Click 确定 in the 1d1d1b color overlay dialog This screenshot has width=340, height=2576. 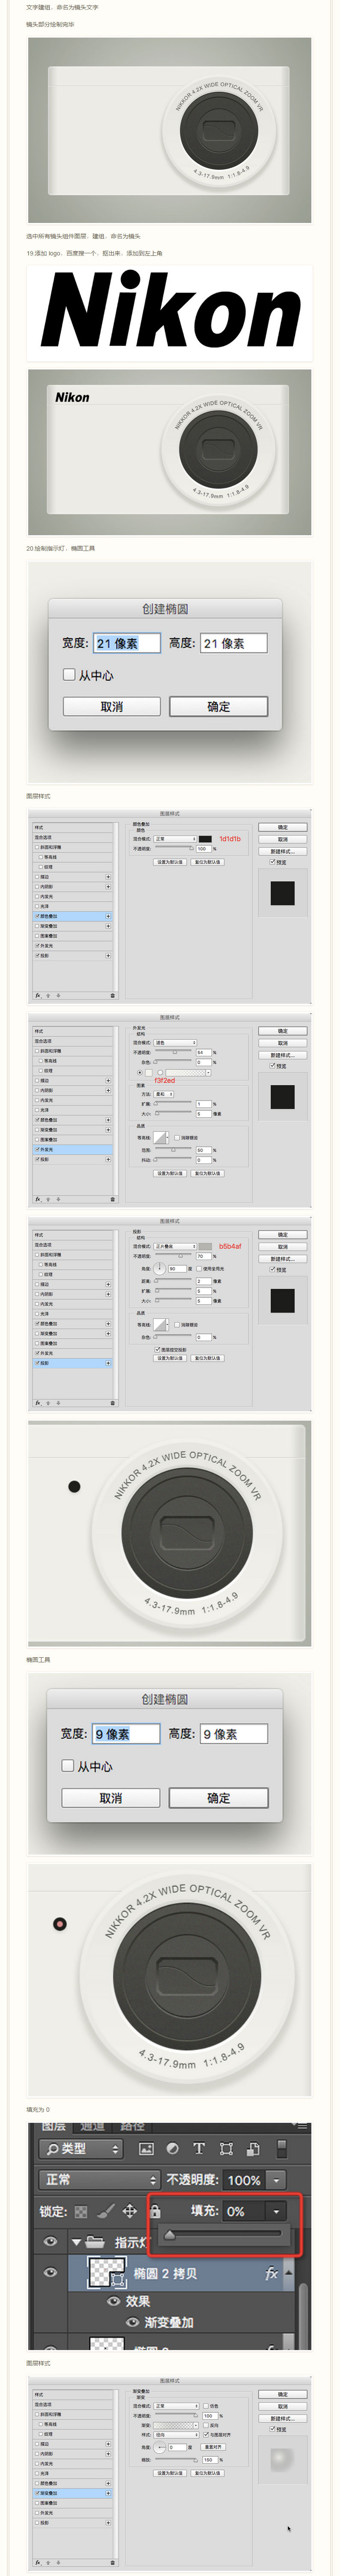pyautogui.click(x=283, y=827)
